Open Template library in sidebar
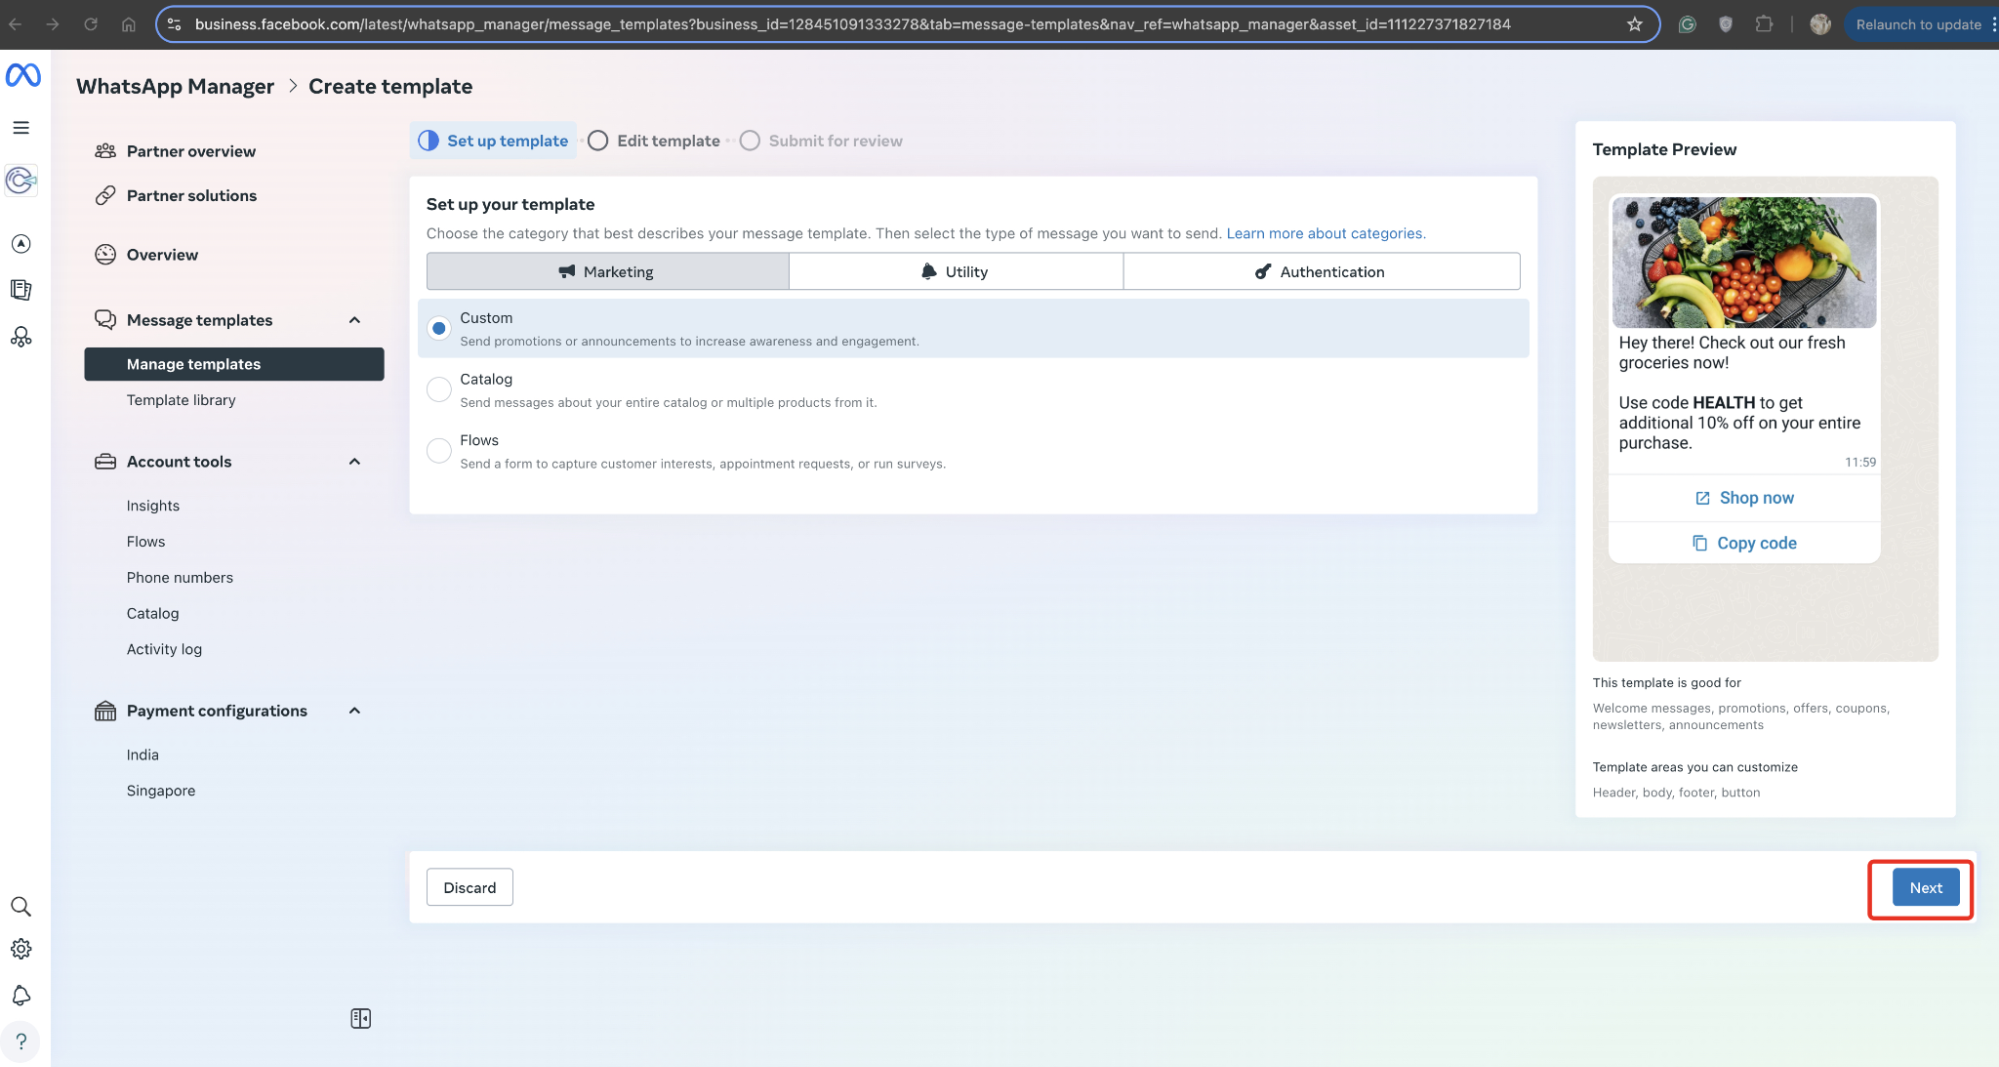1999x1067 pixels. tap(181, 400)
